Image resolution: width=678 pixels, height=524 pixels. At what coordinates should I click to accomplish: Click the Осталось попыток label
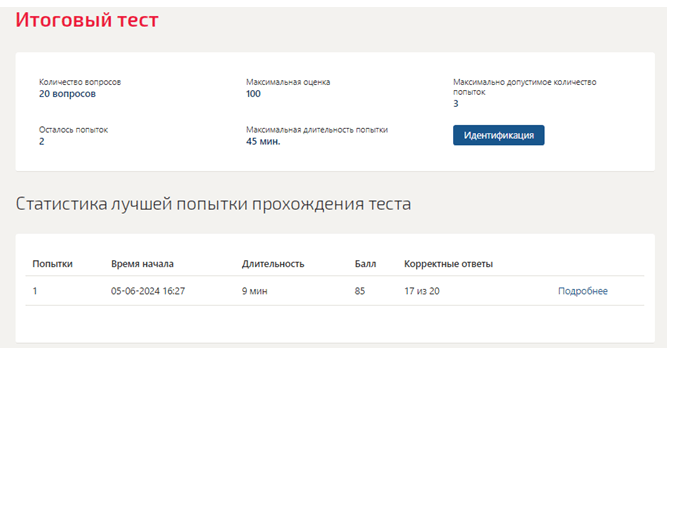pos(73,130)
